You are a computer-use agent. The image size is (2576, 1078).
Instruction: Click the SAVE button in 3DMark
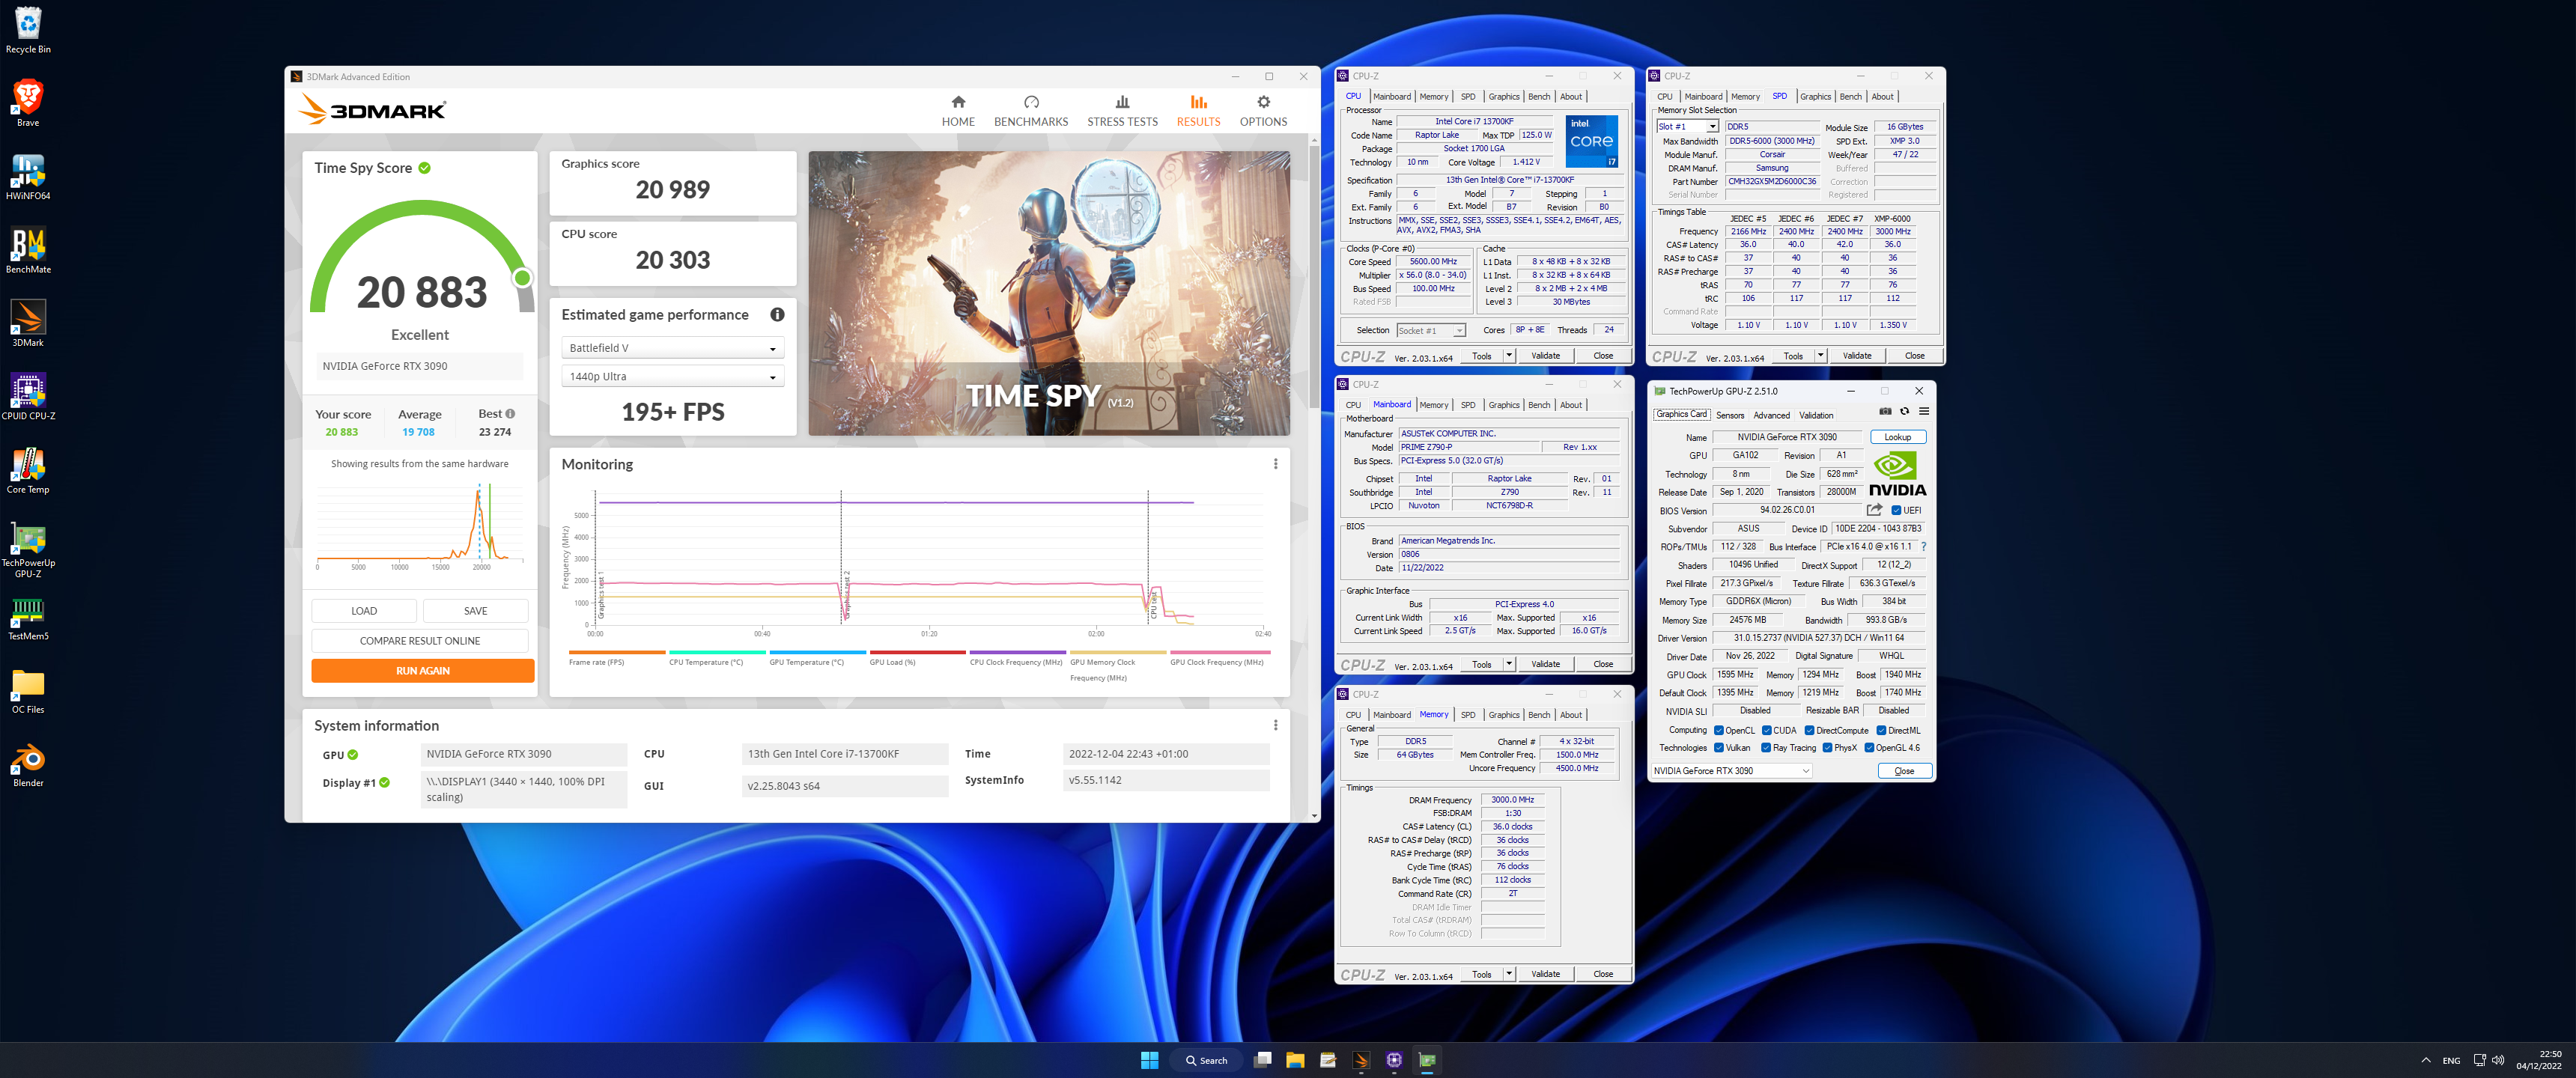[x=475, y=611]
